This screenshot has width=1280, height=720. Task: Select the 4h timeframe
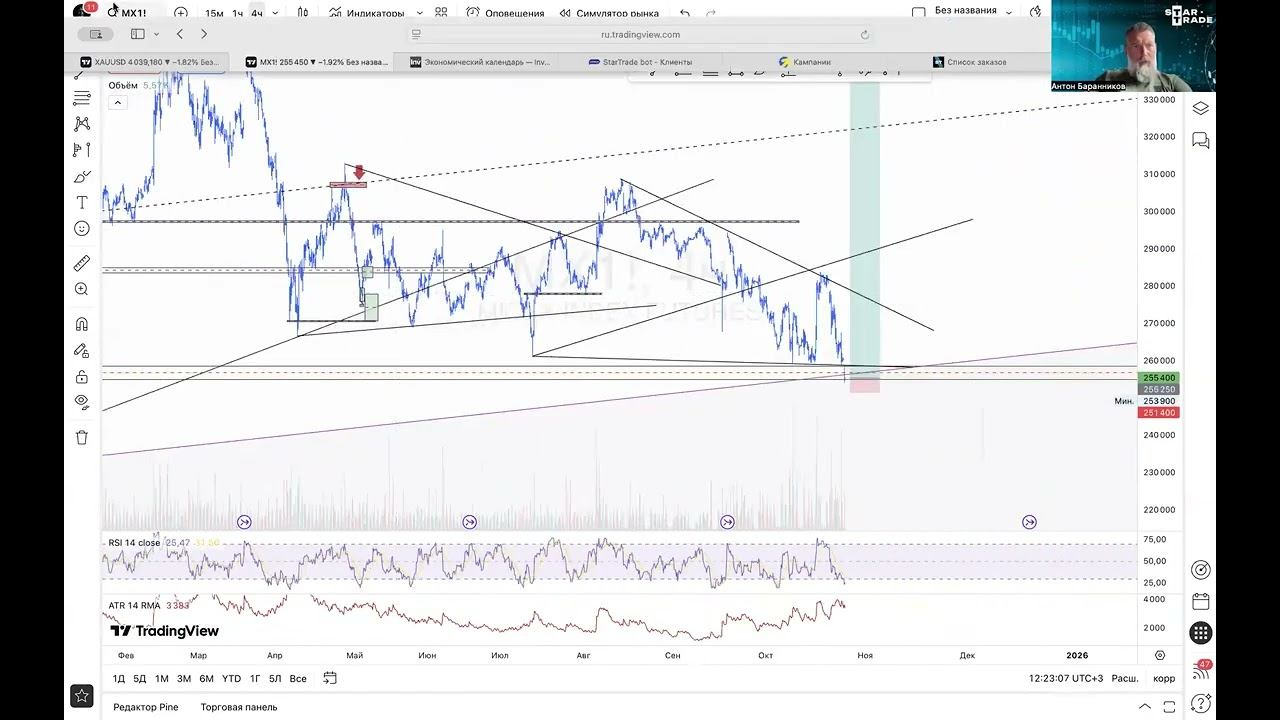[257, 14]
